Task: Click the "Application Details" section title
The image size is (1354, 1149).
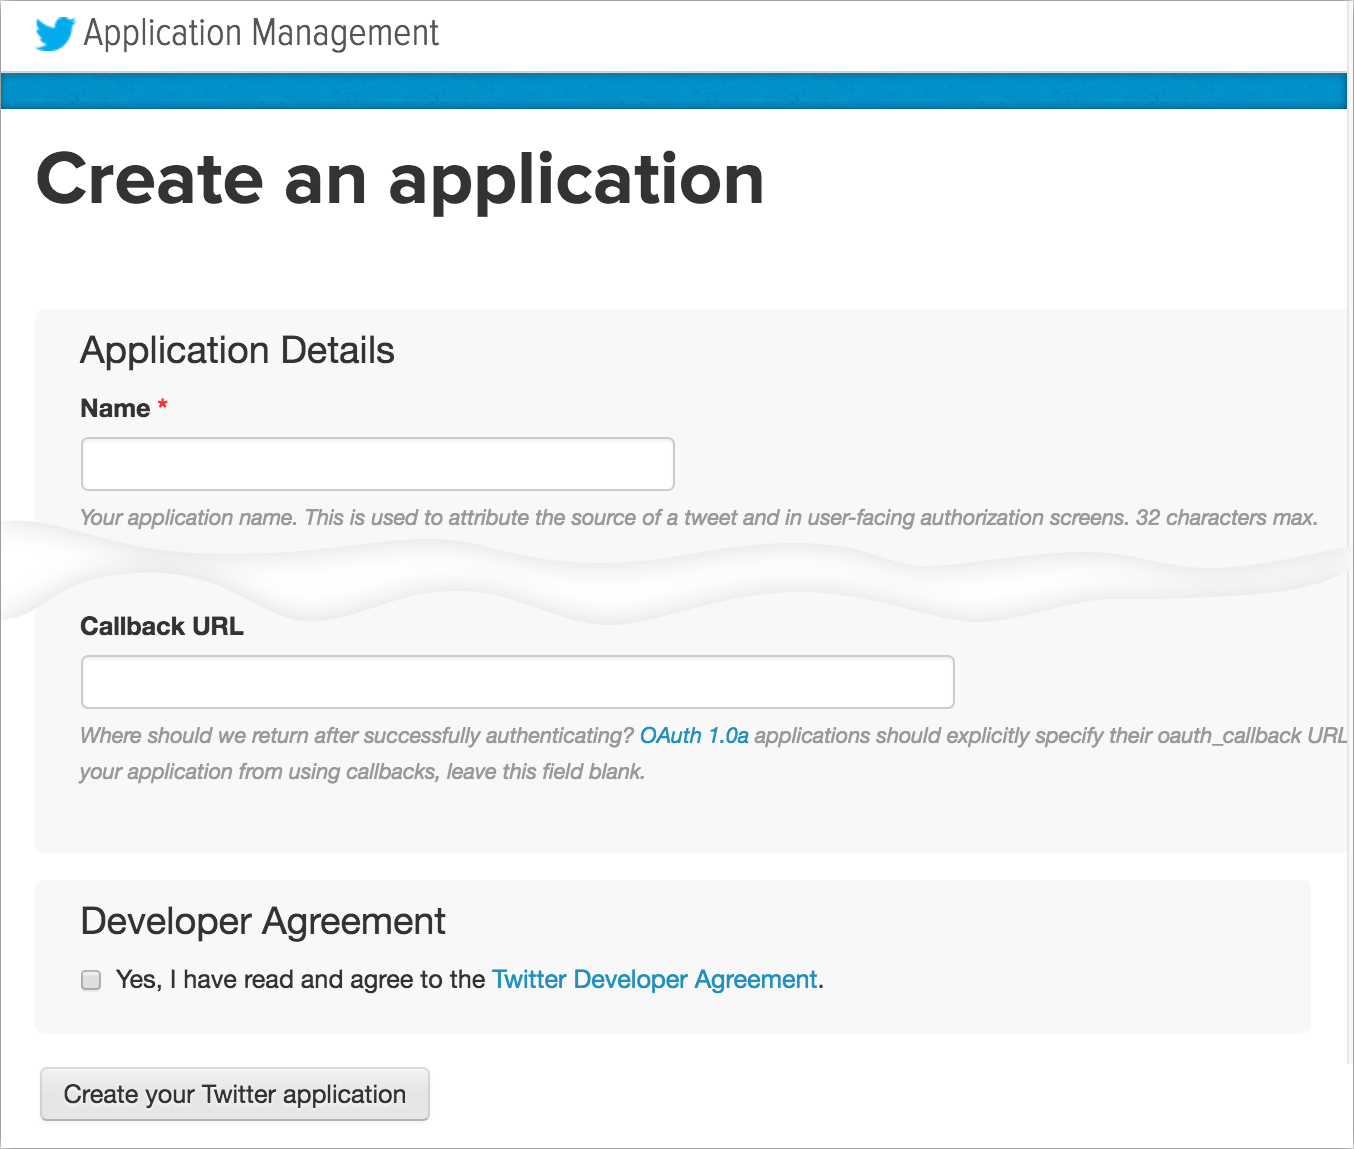Action: [238, 351]
